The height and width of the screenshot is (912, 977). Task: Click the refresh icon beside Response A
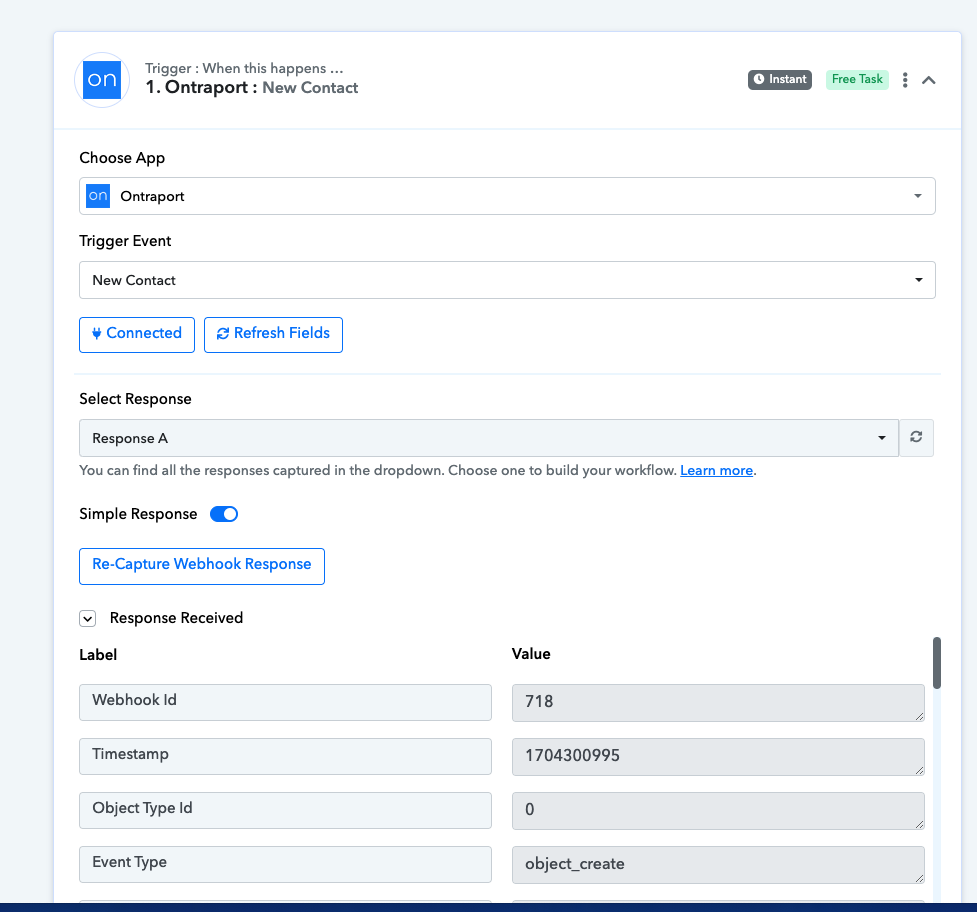[916, 437]
